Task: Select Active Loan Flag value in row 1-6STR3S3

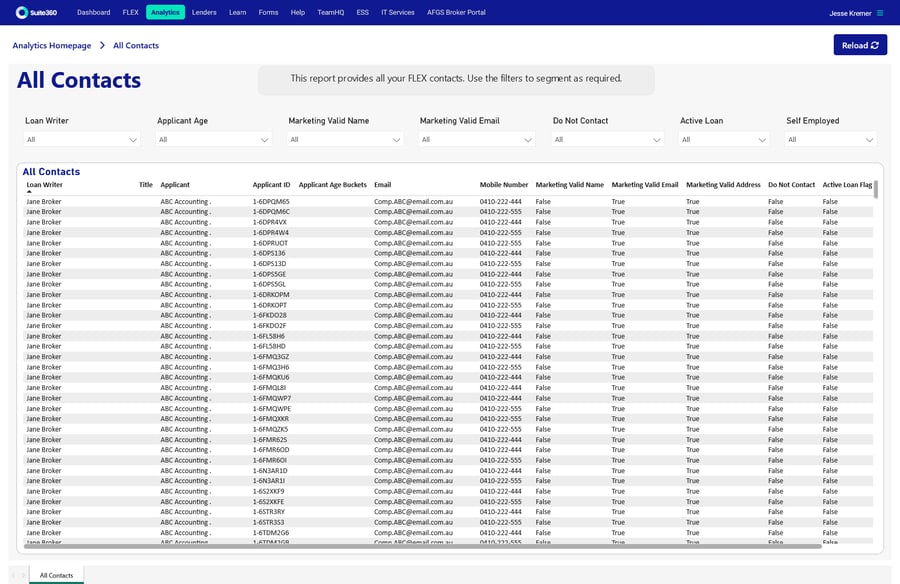Action: (830, 522)
